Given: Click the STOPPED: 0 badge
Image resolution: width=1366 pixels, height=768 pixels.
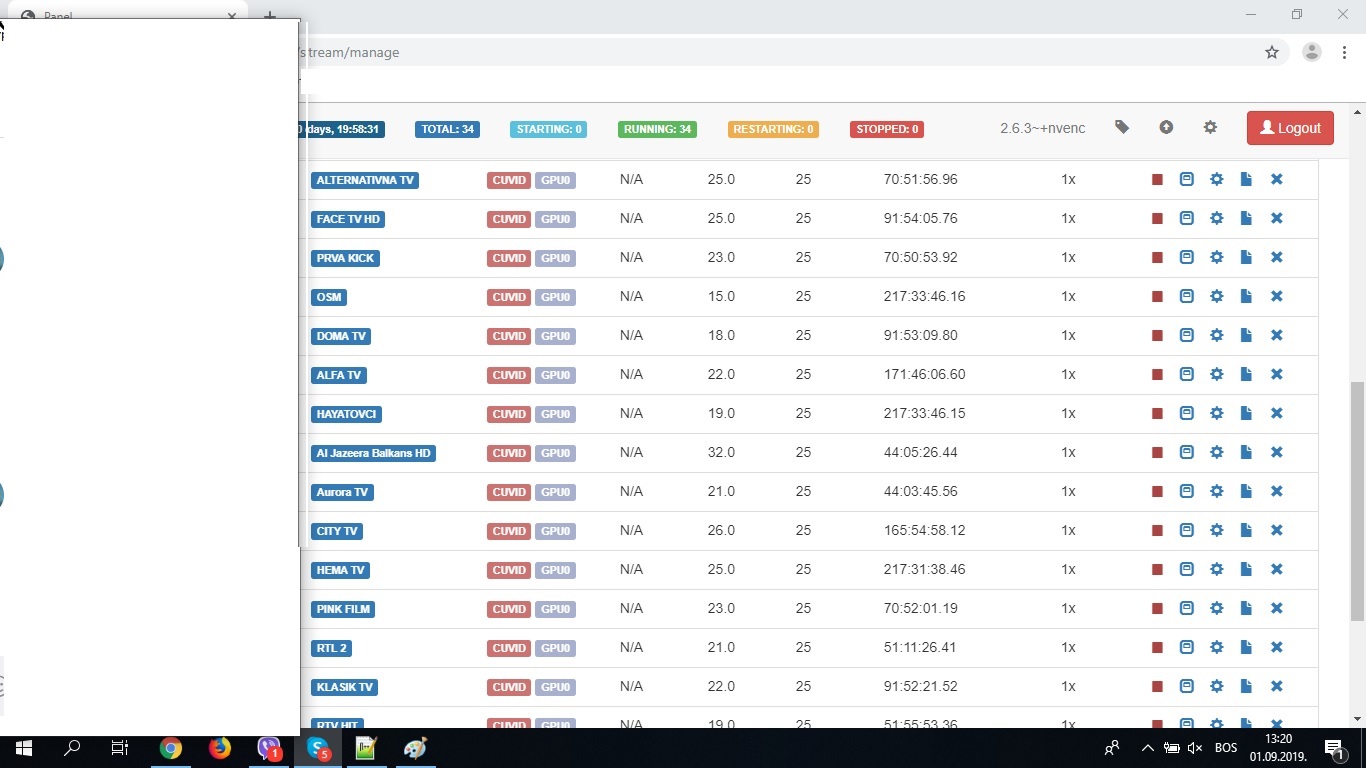Looking at the screenshot, I should coord(887,129).
